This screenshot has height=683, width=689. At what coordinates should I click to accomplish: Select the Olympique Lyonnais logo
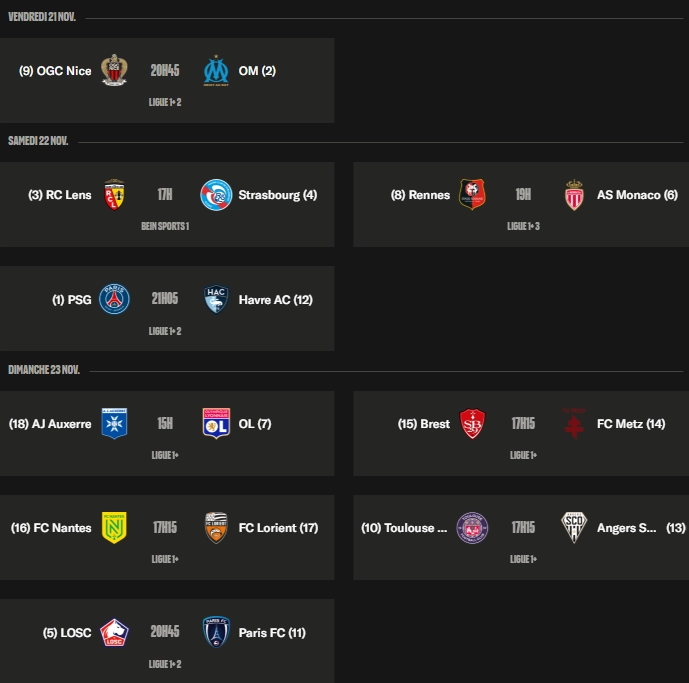[x=216, y=423]
